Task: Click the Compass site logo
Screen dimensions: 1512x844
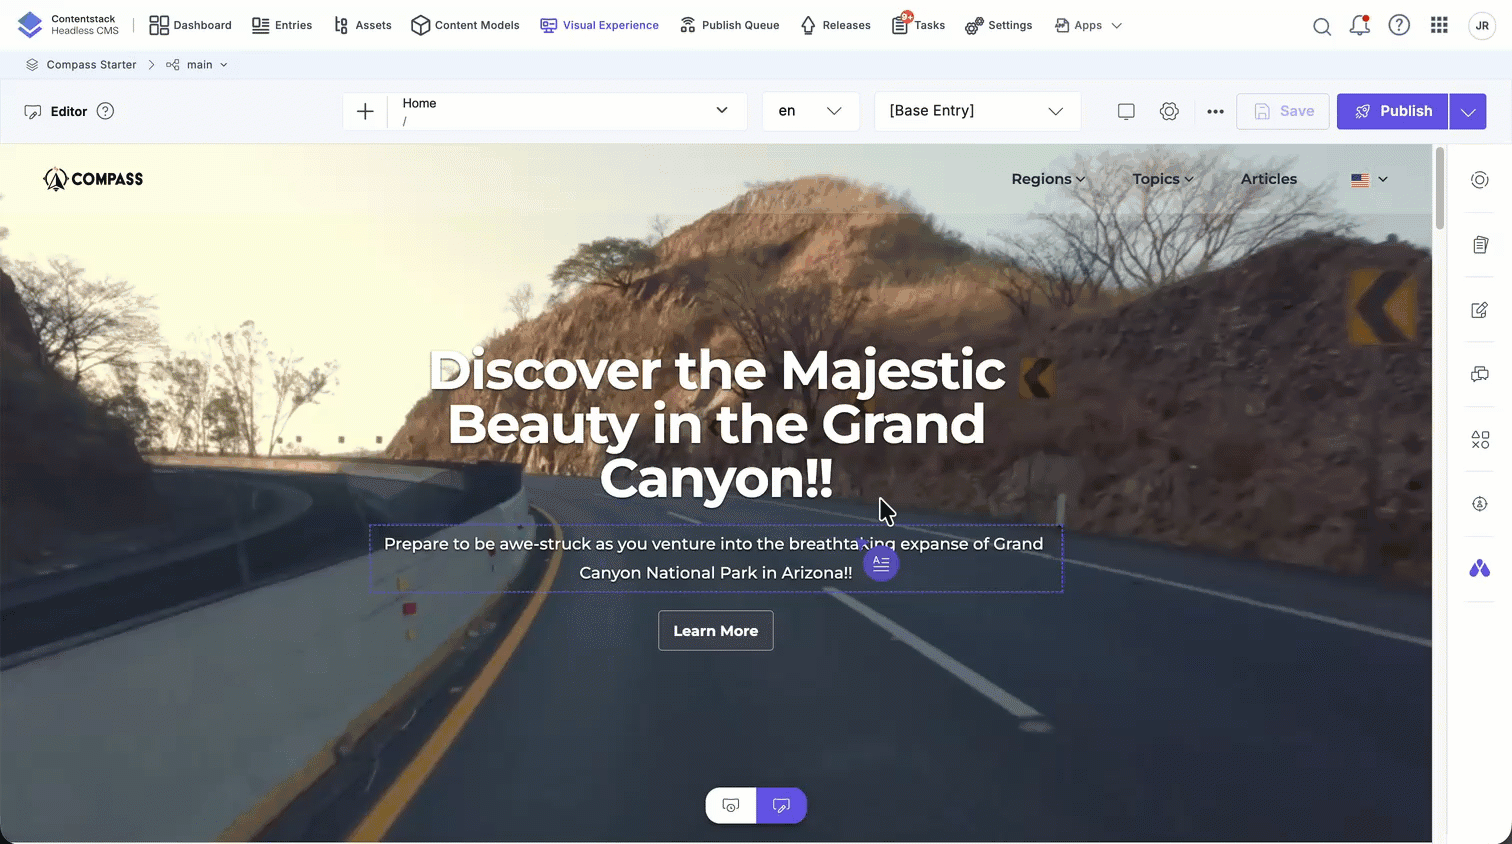Action: coord(93,179)
